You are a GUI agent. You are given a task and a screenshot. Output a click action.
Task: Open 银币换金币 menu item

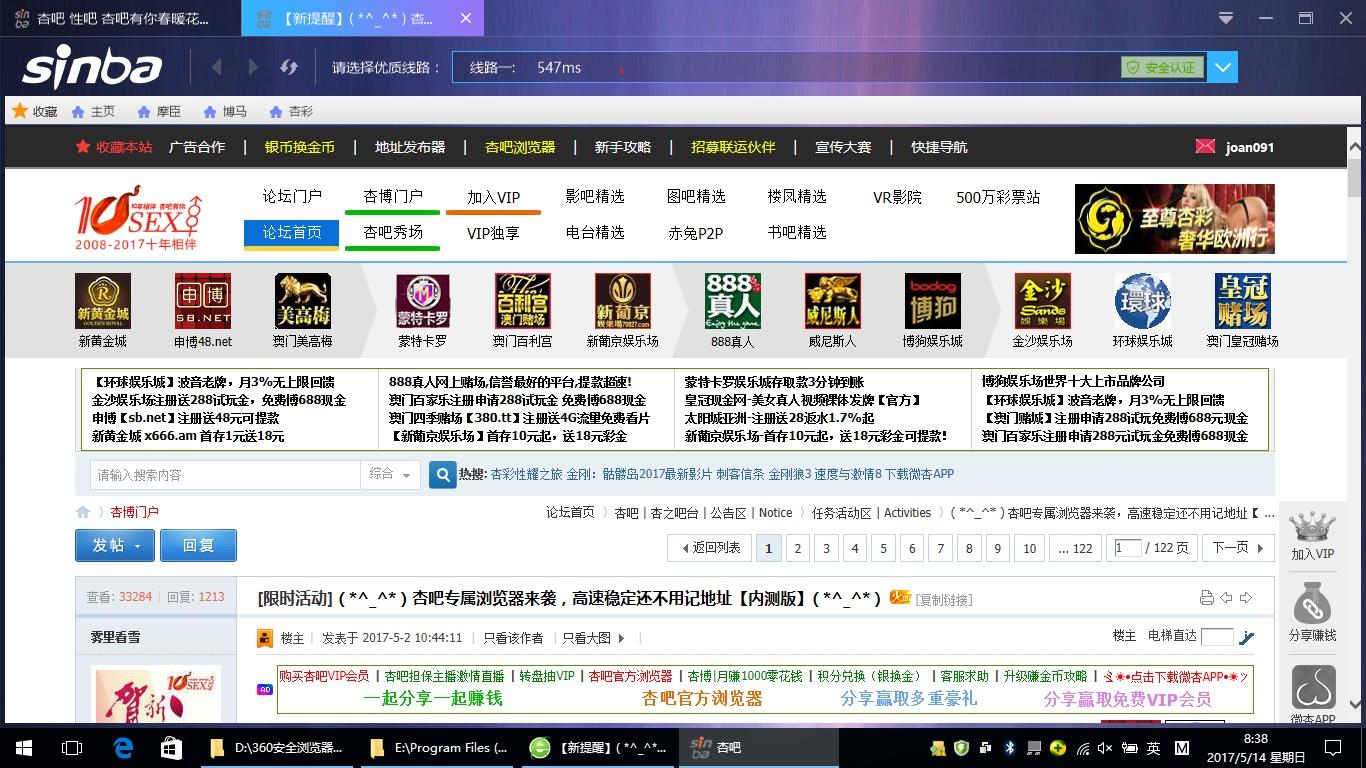tap(299, 147)
